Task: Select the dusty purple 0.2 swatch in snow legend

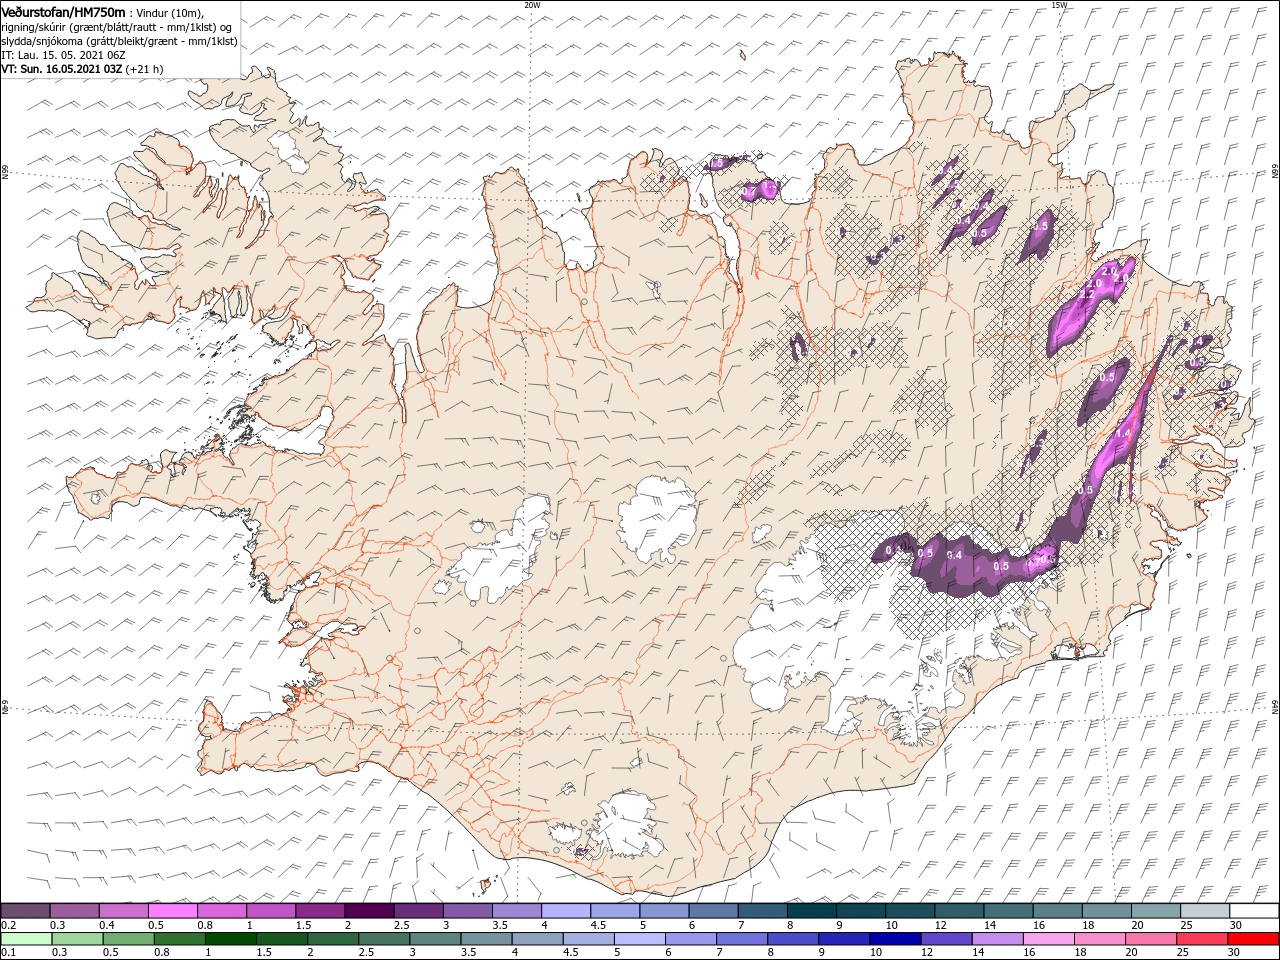Action: 25,910
